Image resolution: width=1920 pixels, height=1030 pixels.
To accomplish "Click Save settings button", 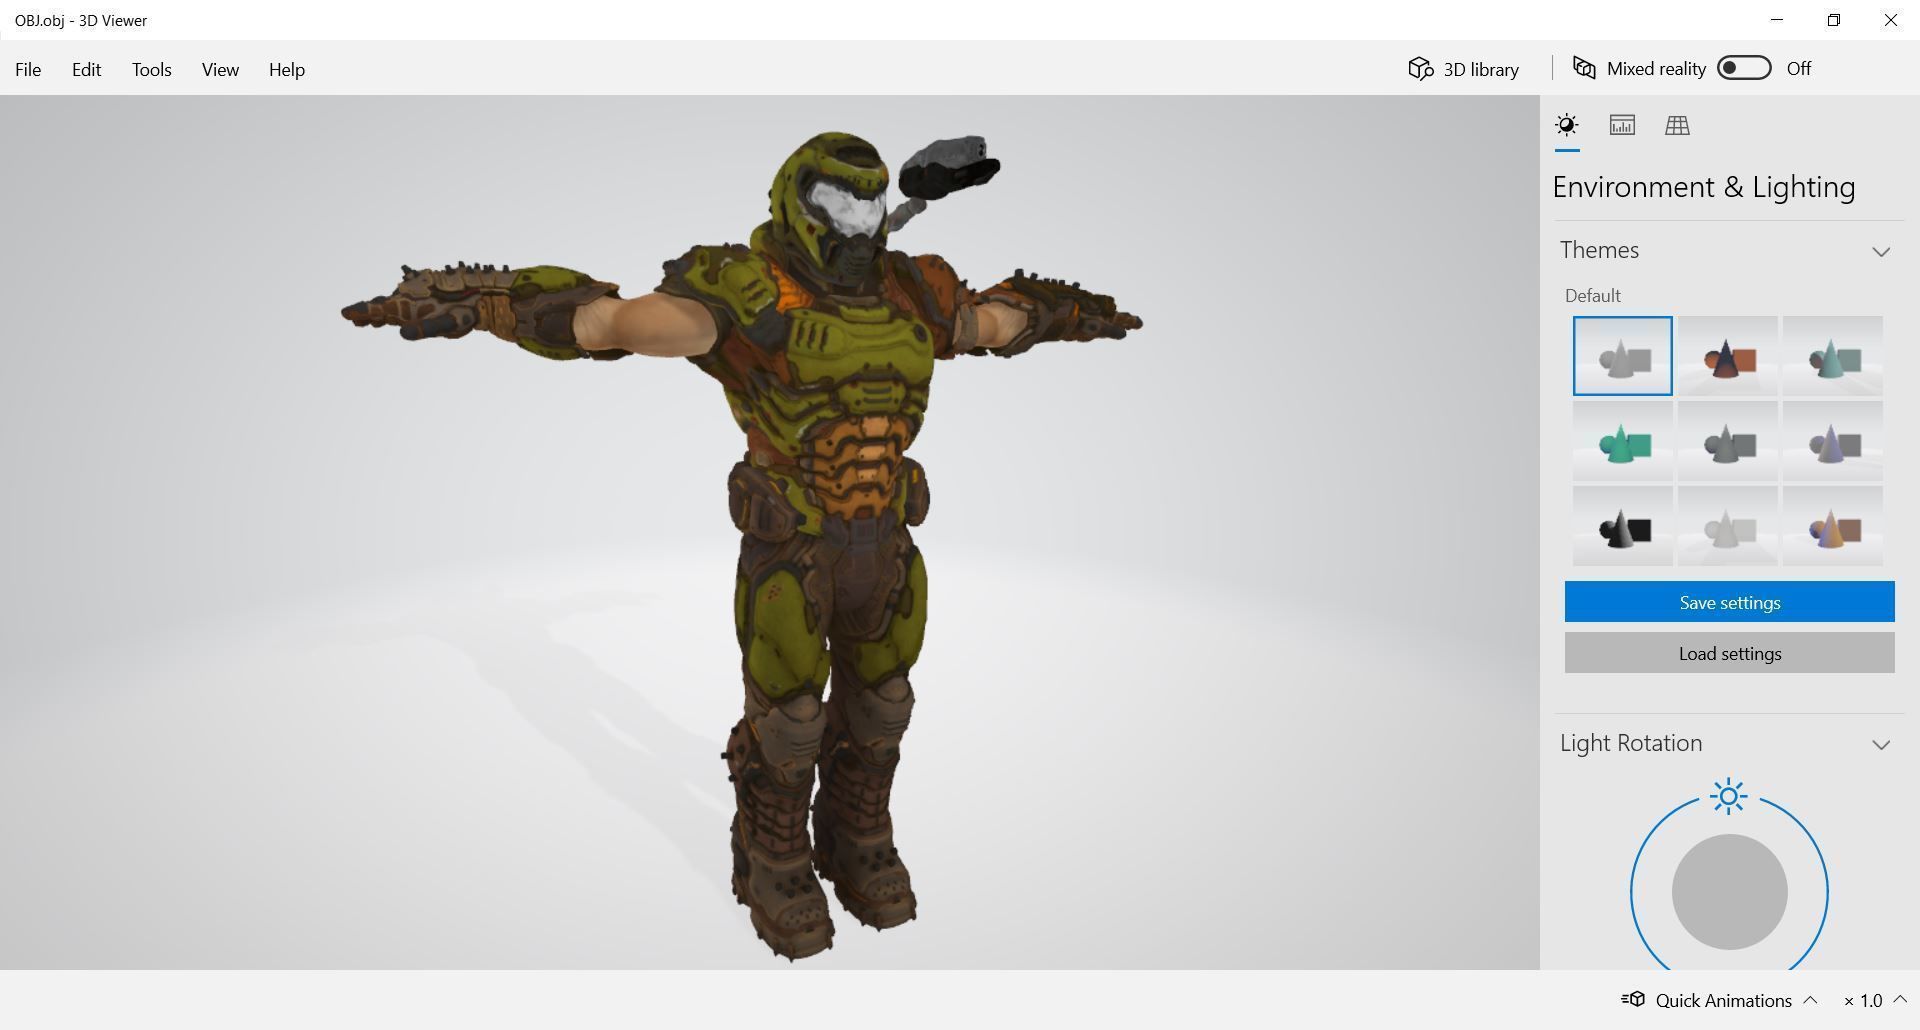I will pyautogui.click(x=1729, y=602).
